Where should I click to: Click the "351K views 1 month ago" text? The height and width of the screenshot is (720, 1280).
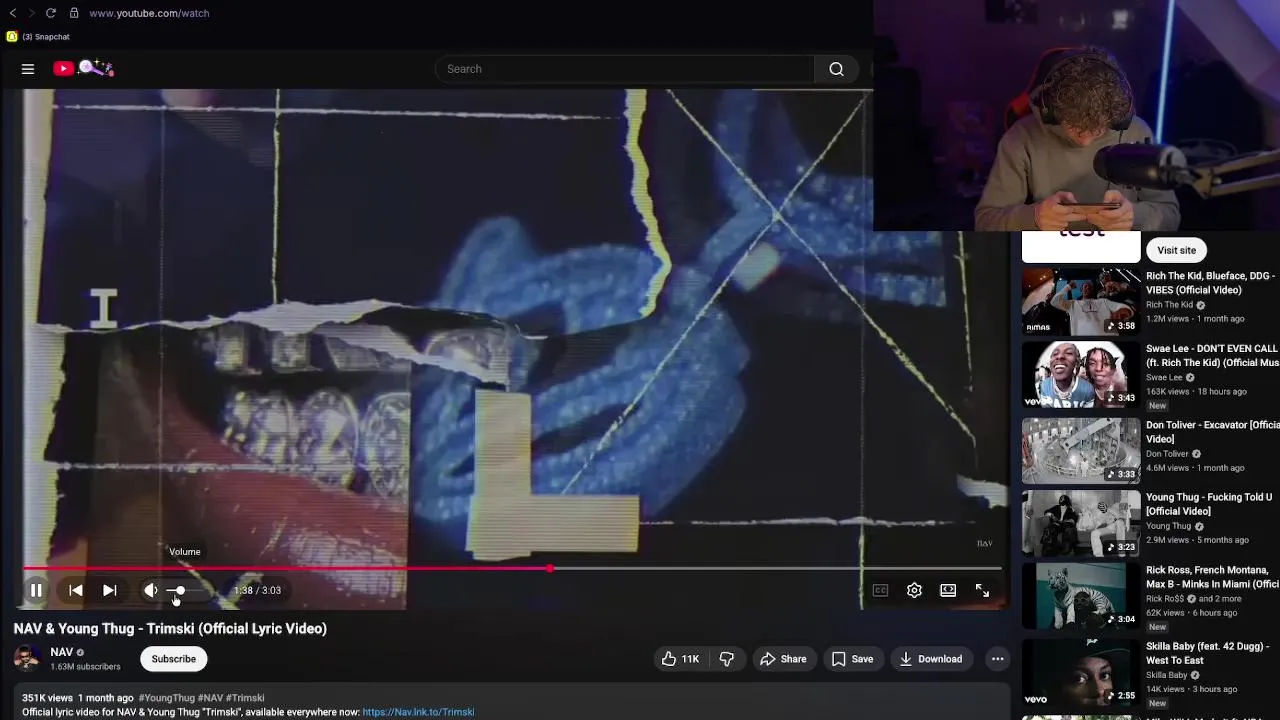(x=78, y=698)
